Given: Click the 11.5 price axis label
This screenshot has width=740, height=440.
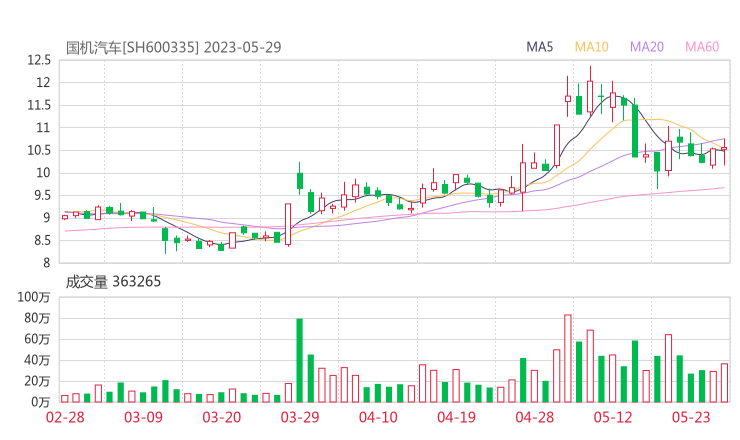Looking at the screenshot, I should tap(39, 105).
